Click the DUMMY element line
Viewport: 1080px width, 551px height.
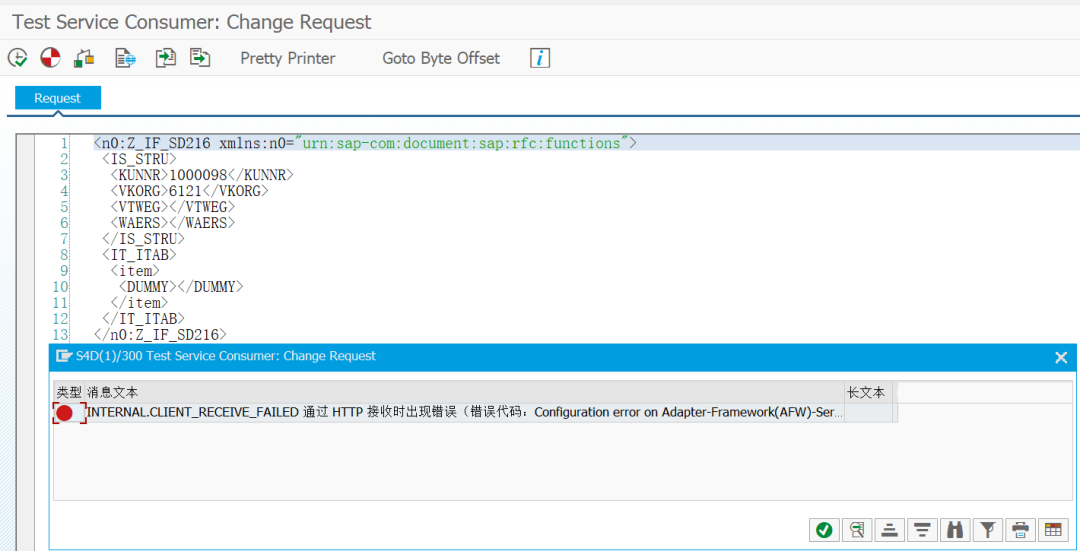point(181,287)
